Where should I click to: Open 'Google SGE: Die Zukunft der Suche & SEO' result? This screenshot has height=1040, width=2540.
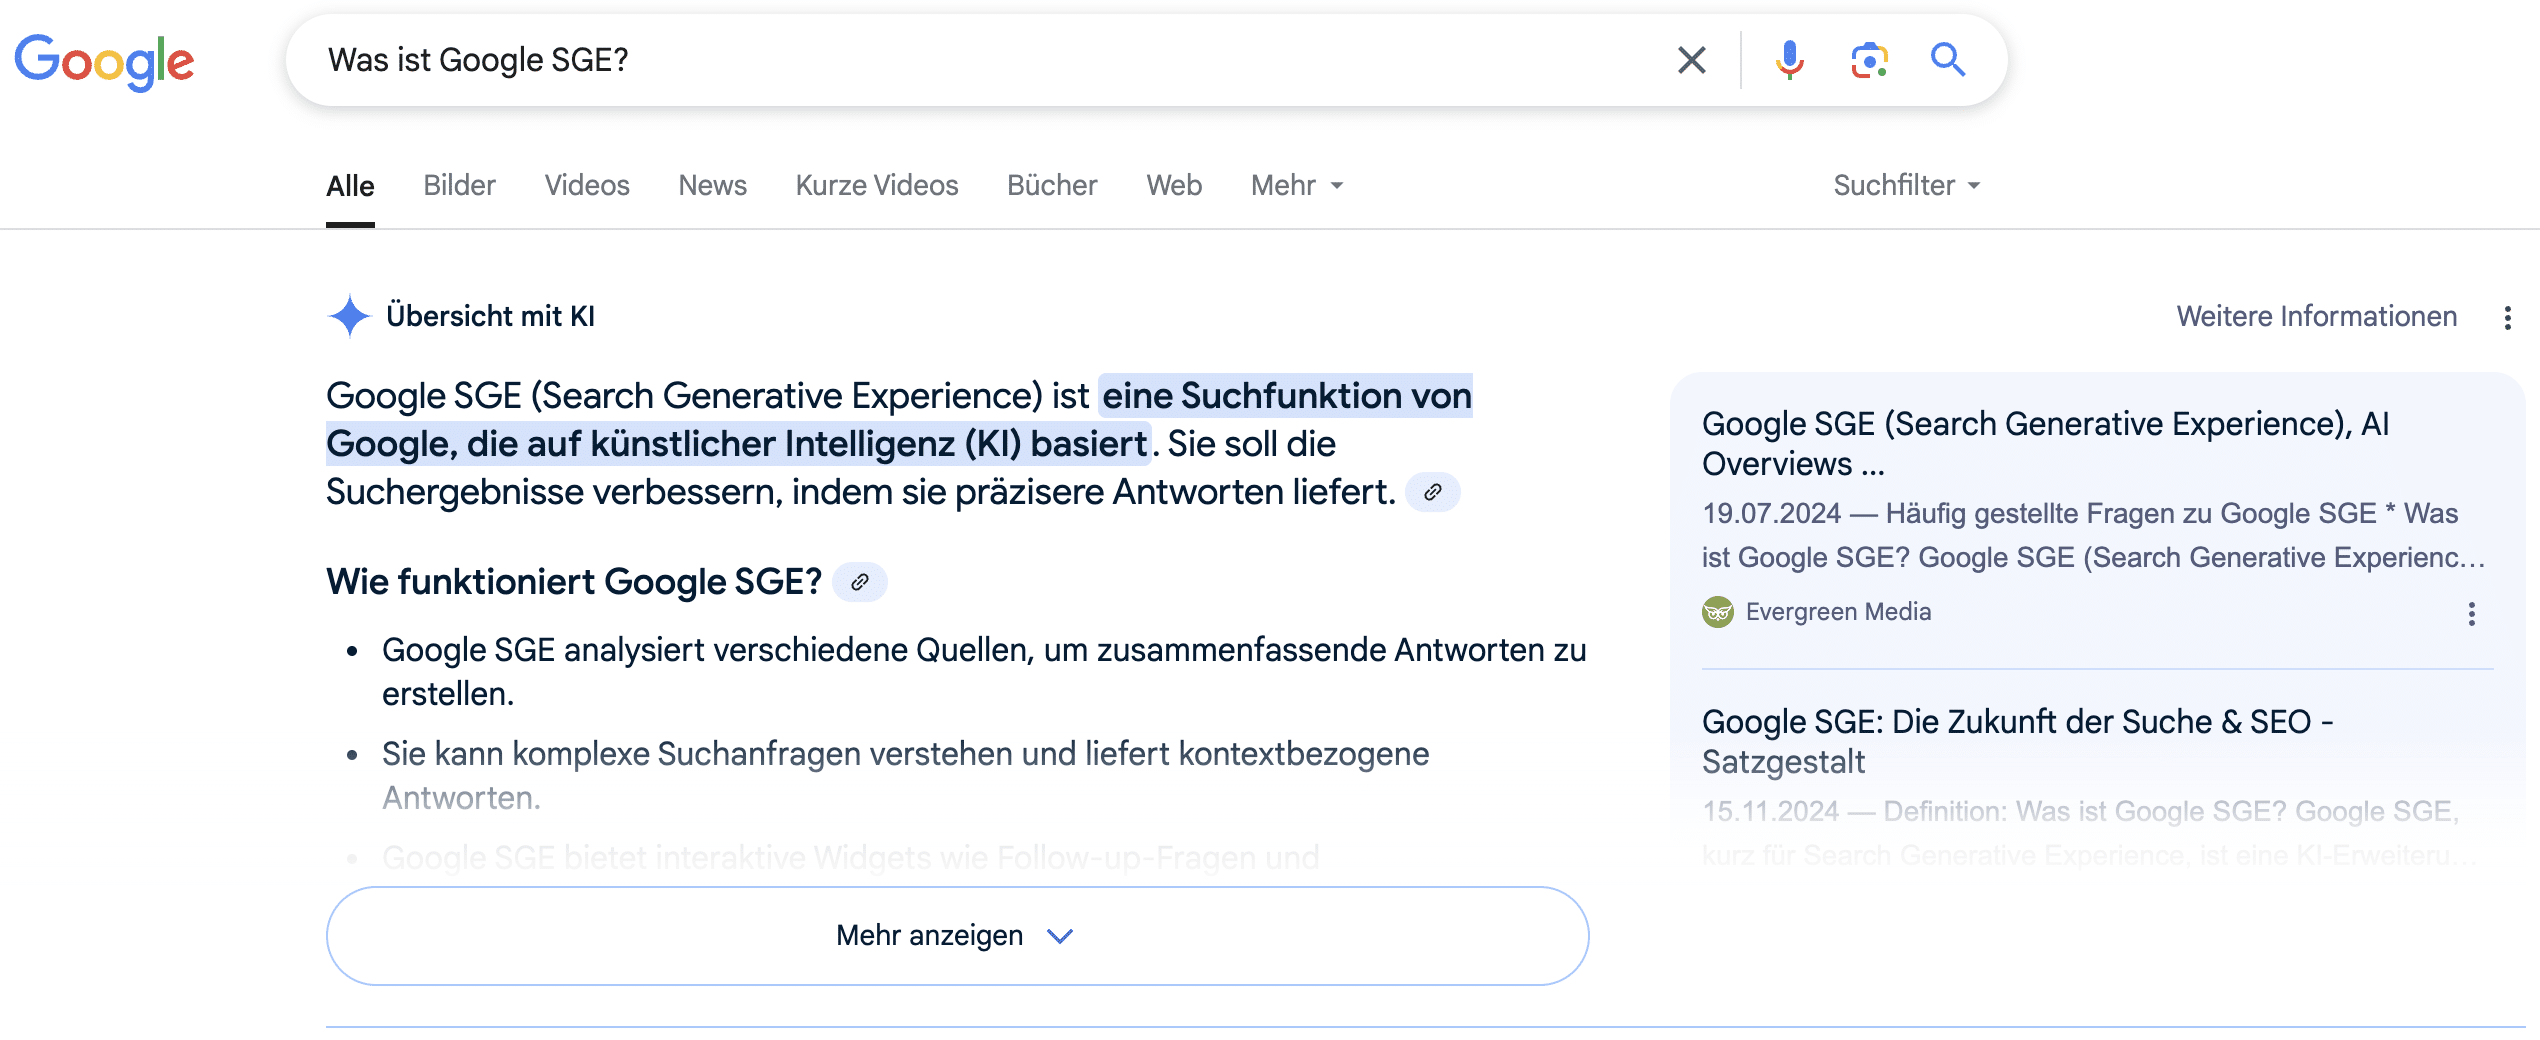[2017, 742]
